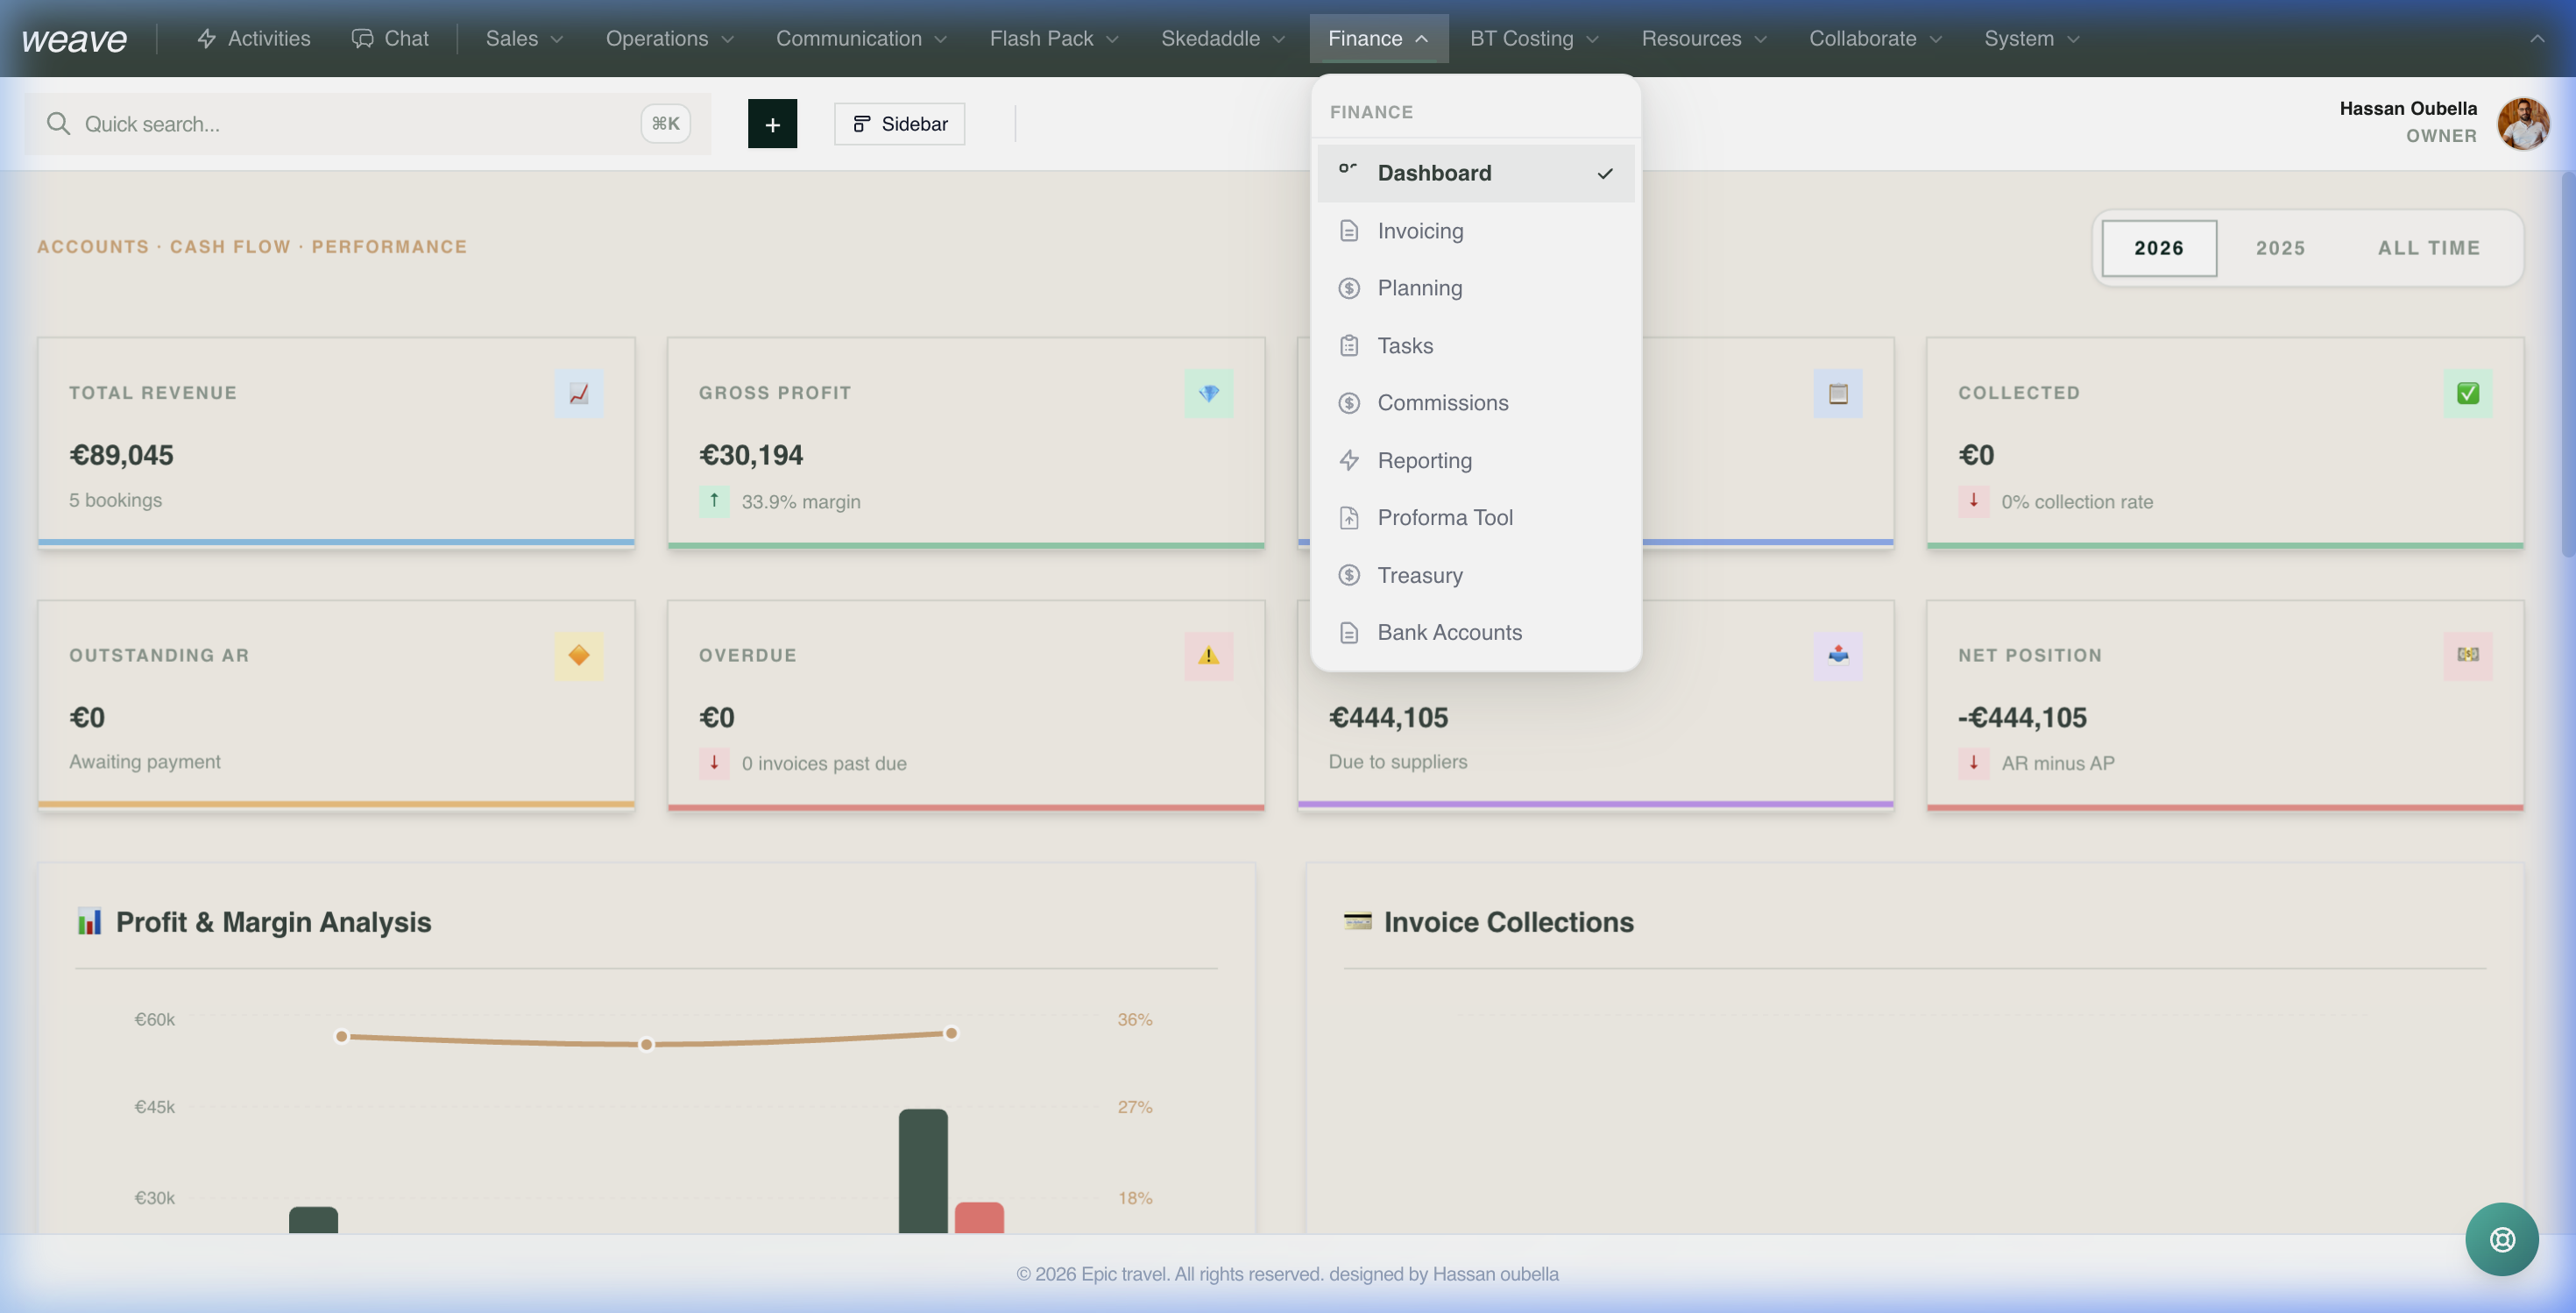The image size is (2576, 1313).
Task: Click the 33.9% margin text
Action: 801,502
